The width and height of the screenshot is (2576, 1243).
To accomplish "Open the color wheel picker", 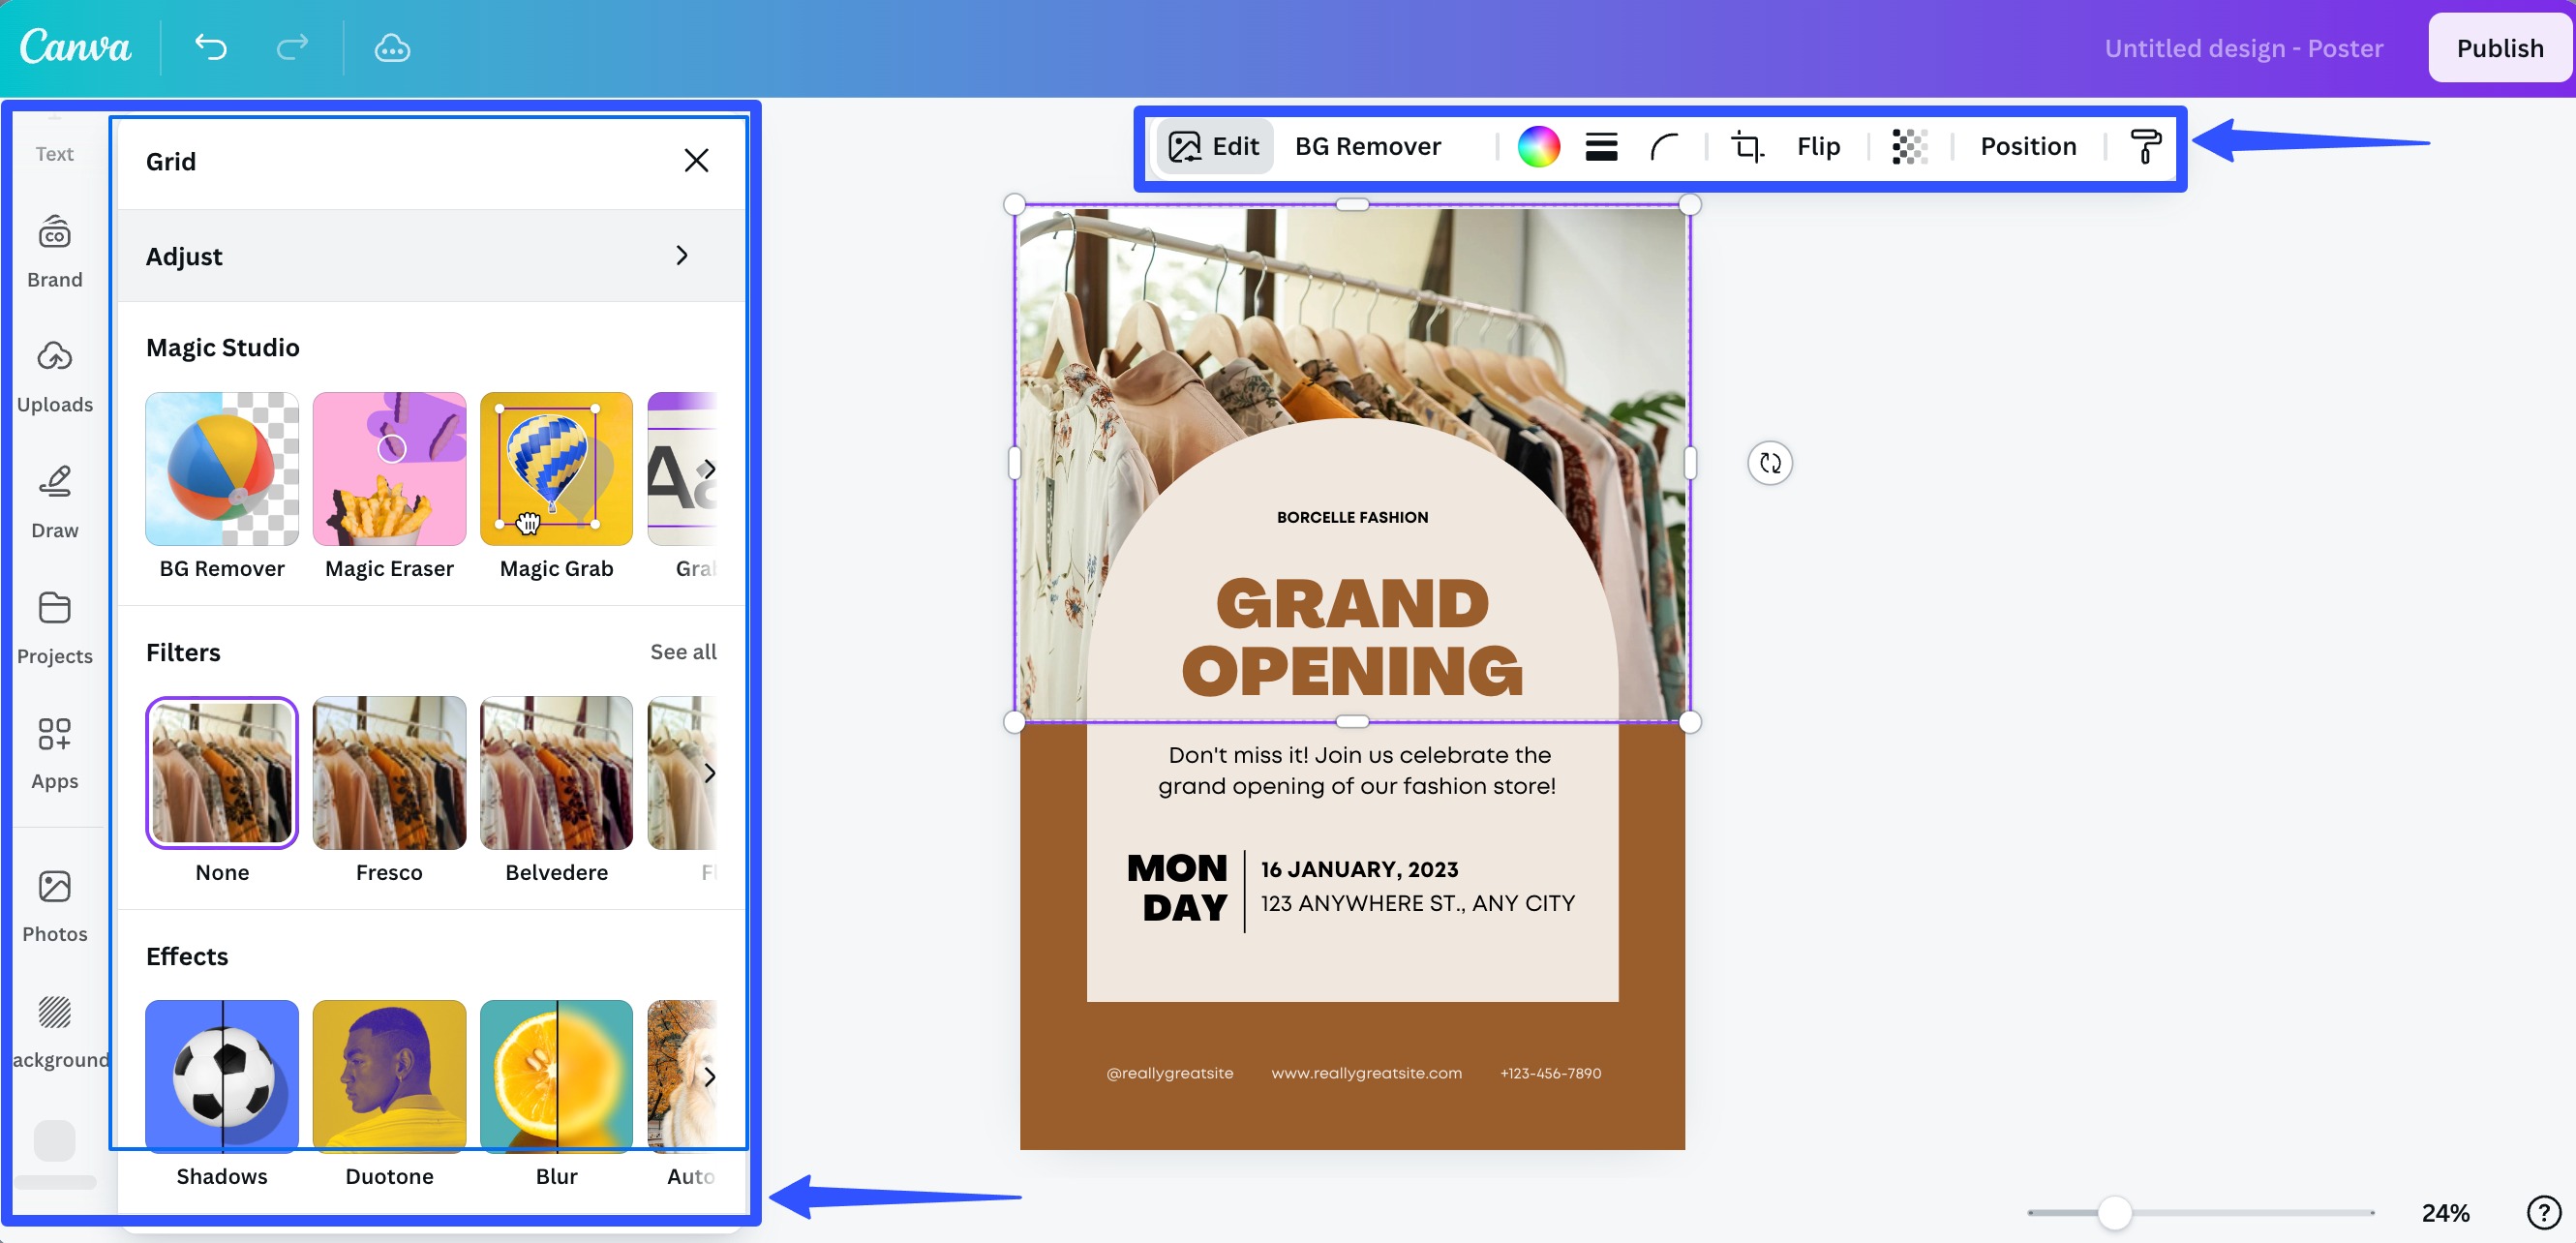I will [x=1538, y=146].
